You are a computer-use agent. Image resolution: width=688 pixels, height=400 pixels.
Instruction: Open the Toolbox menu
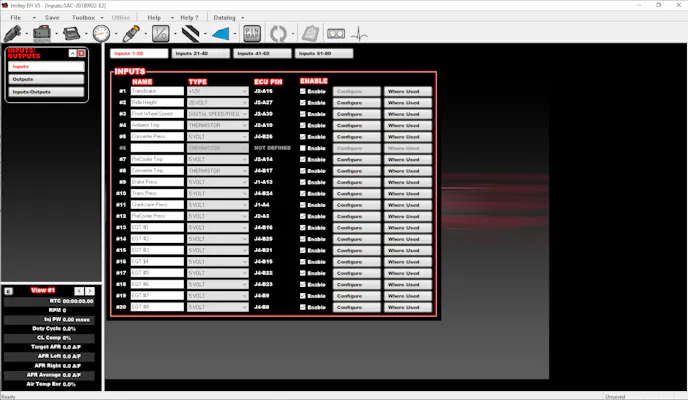click(83, 17)
